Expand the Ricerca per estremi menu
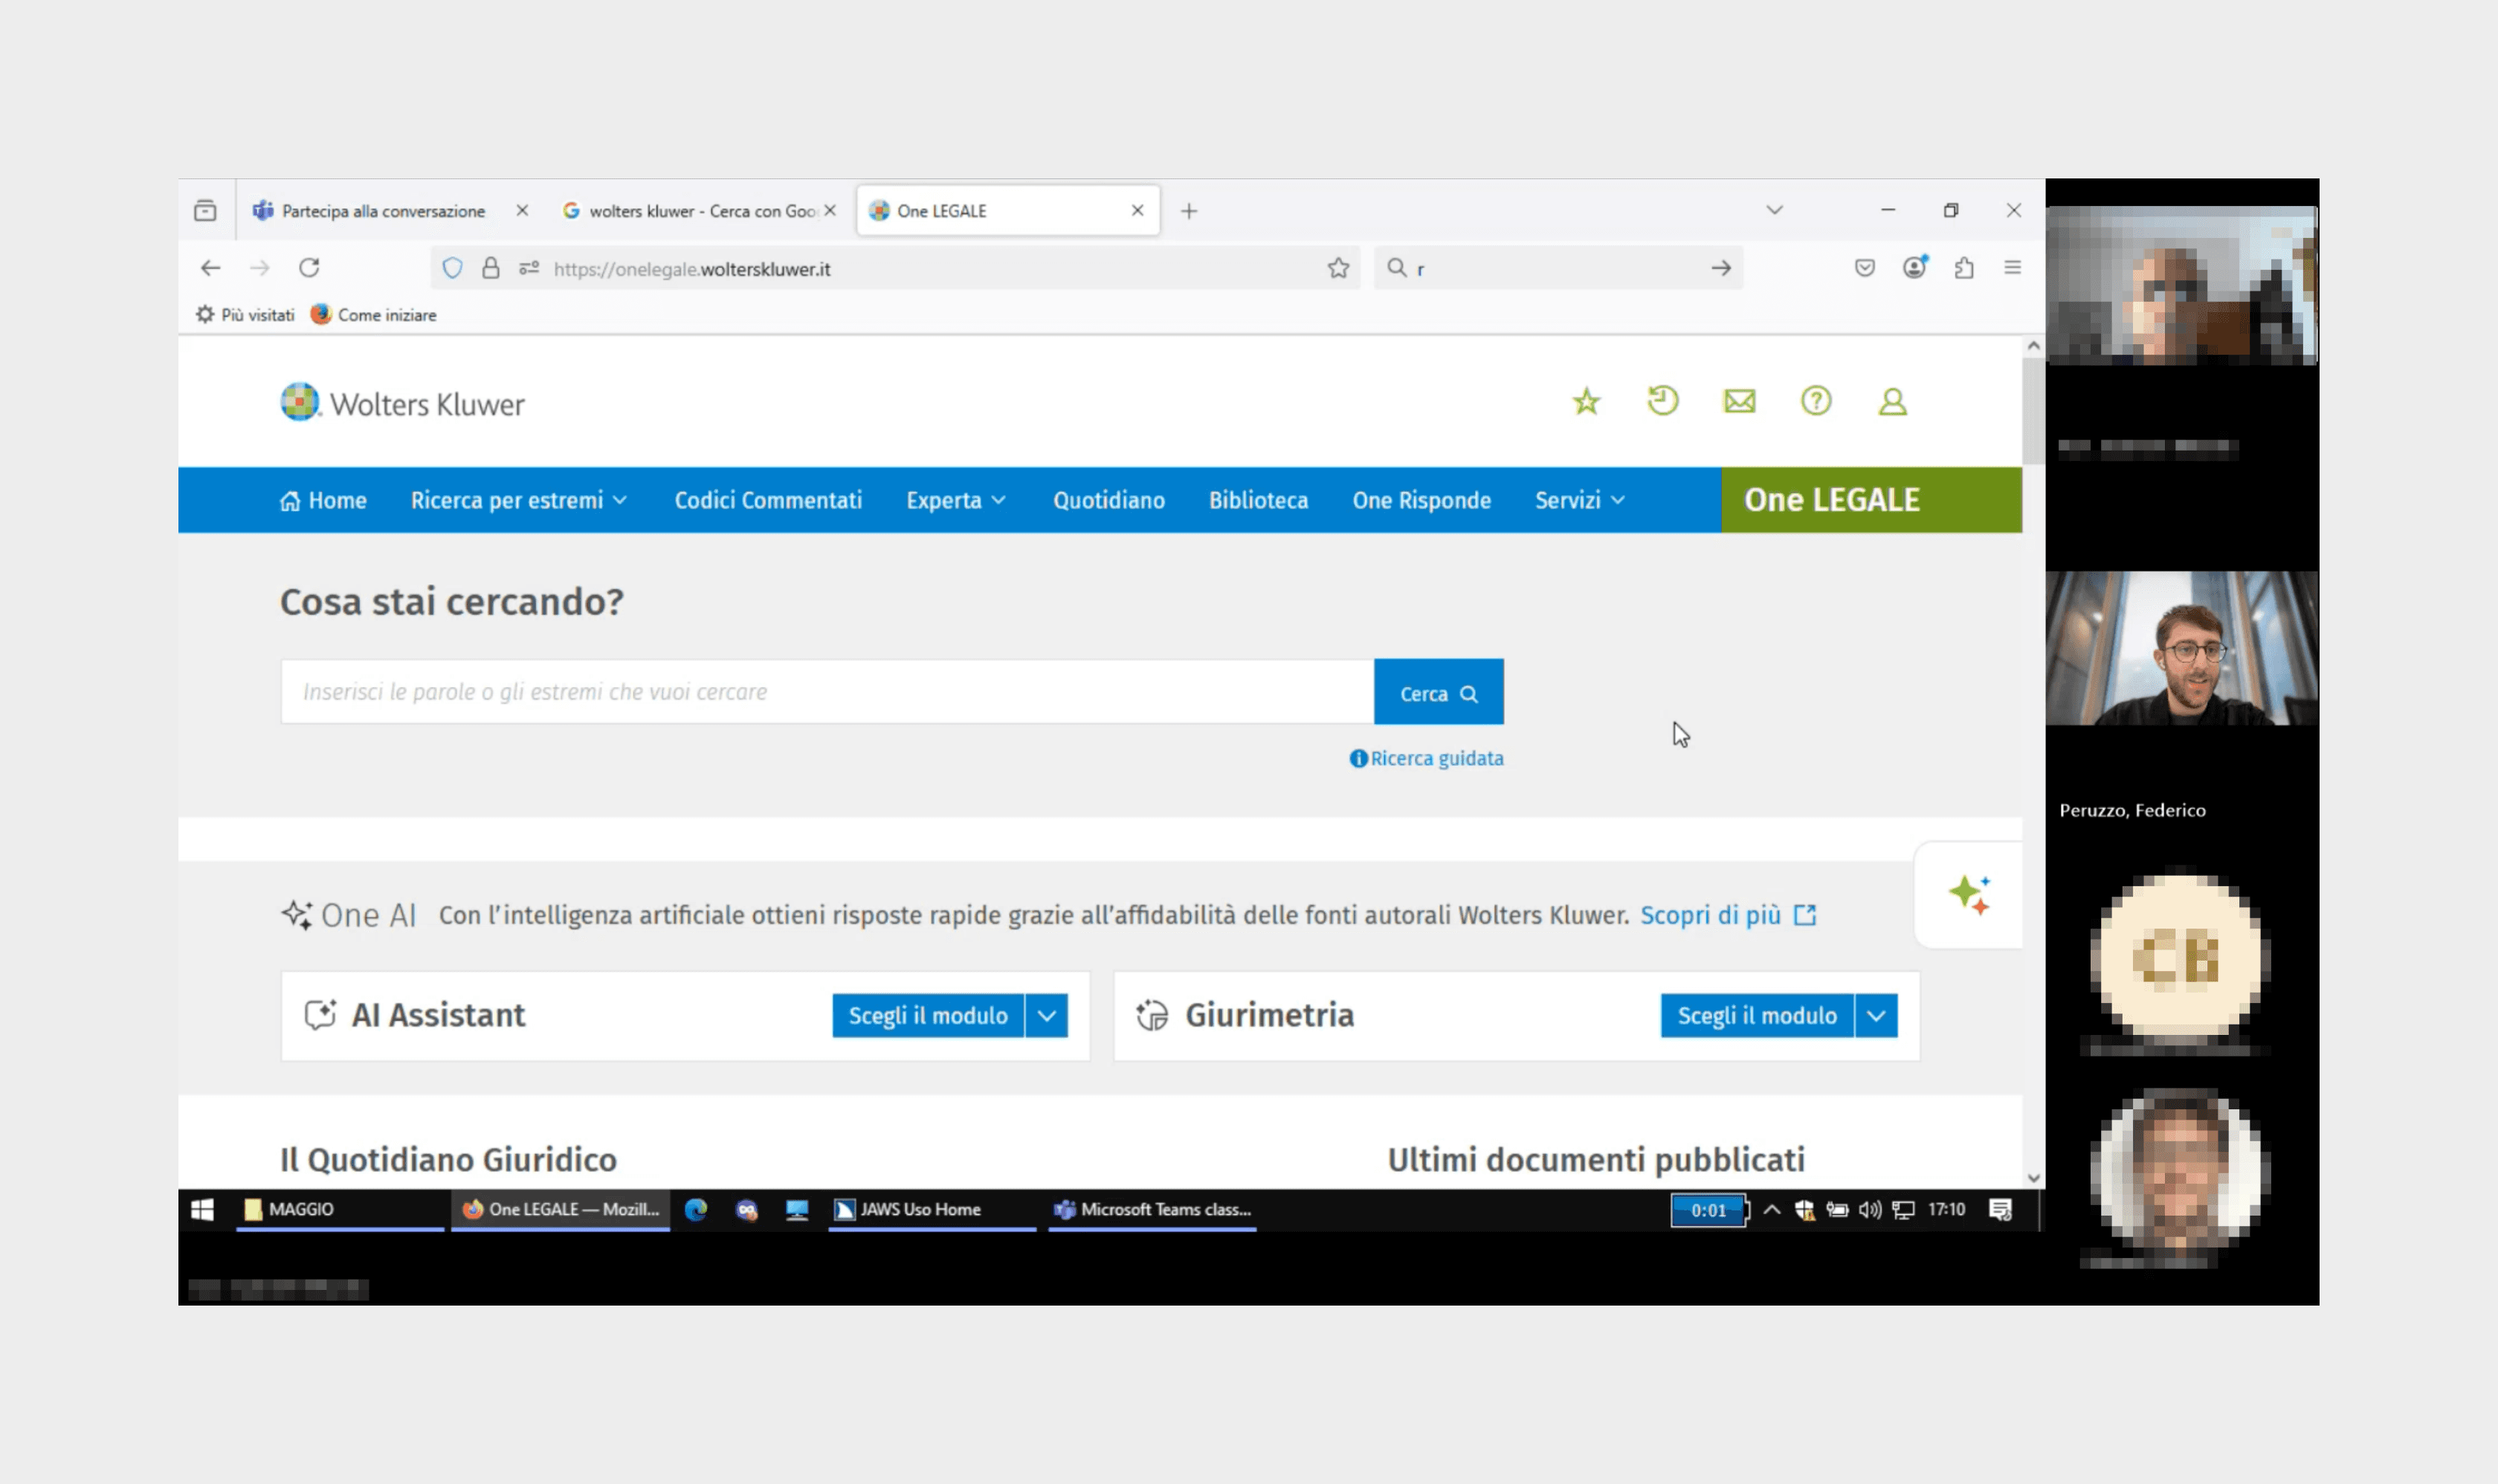Screen dimensions: 2498x1484 [518, 500]
